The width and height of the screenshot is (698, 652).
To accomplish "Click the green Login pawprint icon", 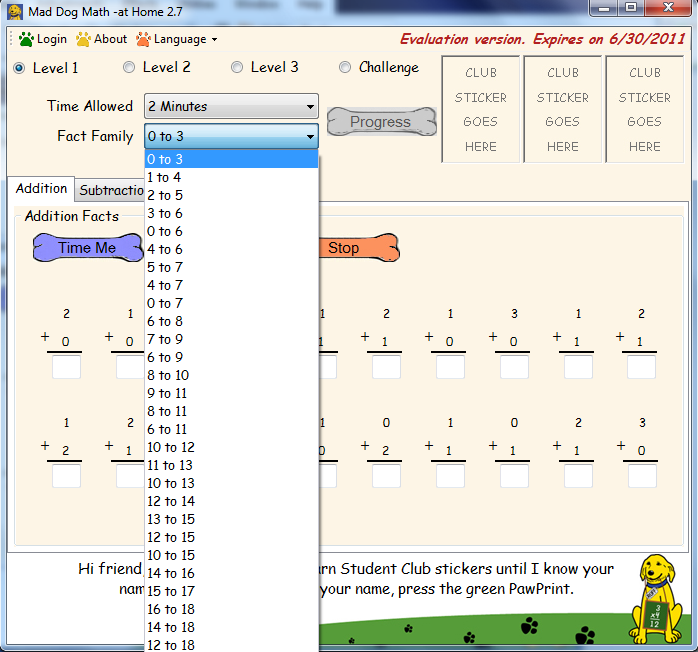I will pyautogui.click(x=26, y=39).
